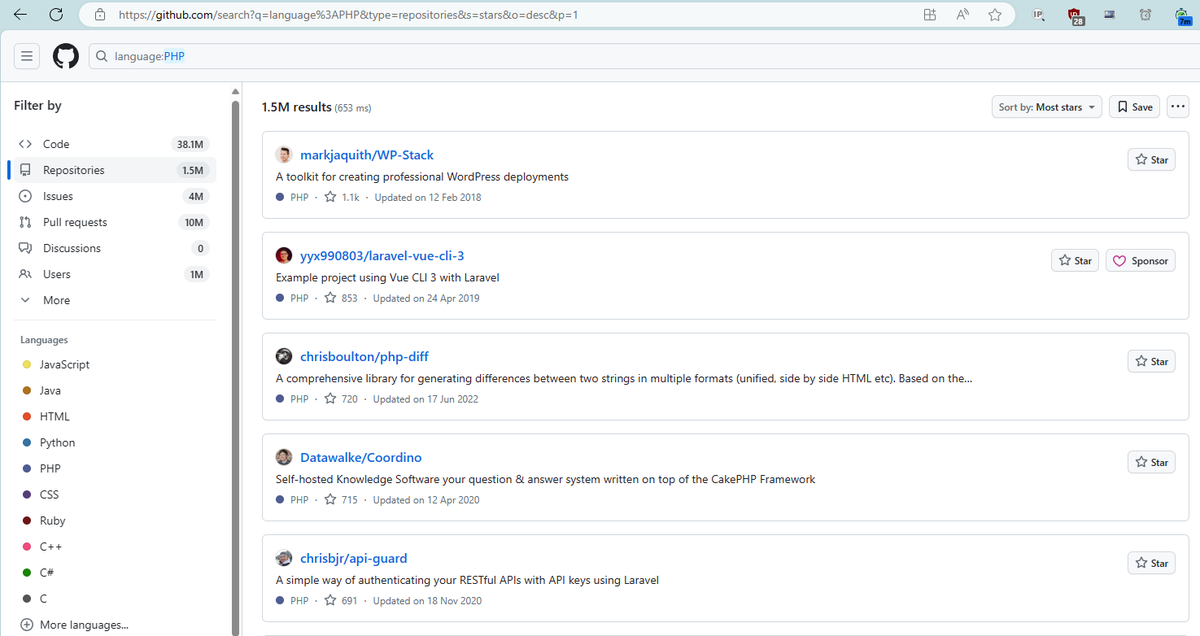Image resolution: width=1200 pixels, height=636 pixels.
Task: Filter by C++ language
Action: 50,547
